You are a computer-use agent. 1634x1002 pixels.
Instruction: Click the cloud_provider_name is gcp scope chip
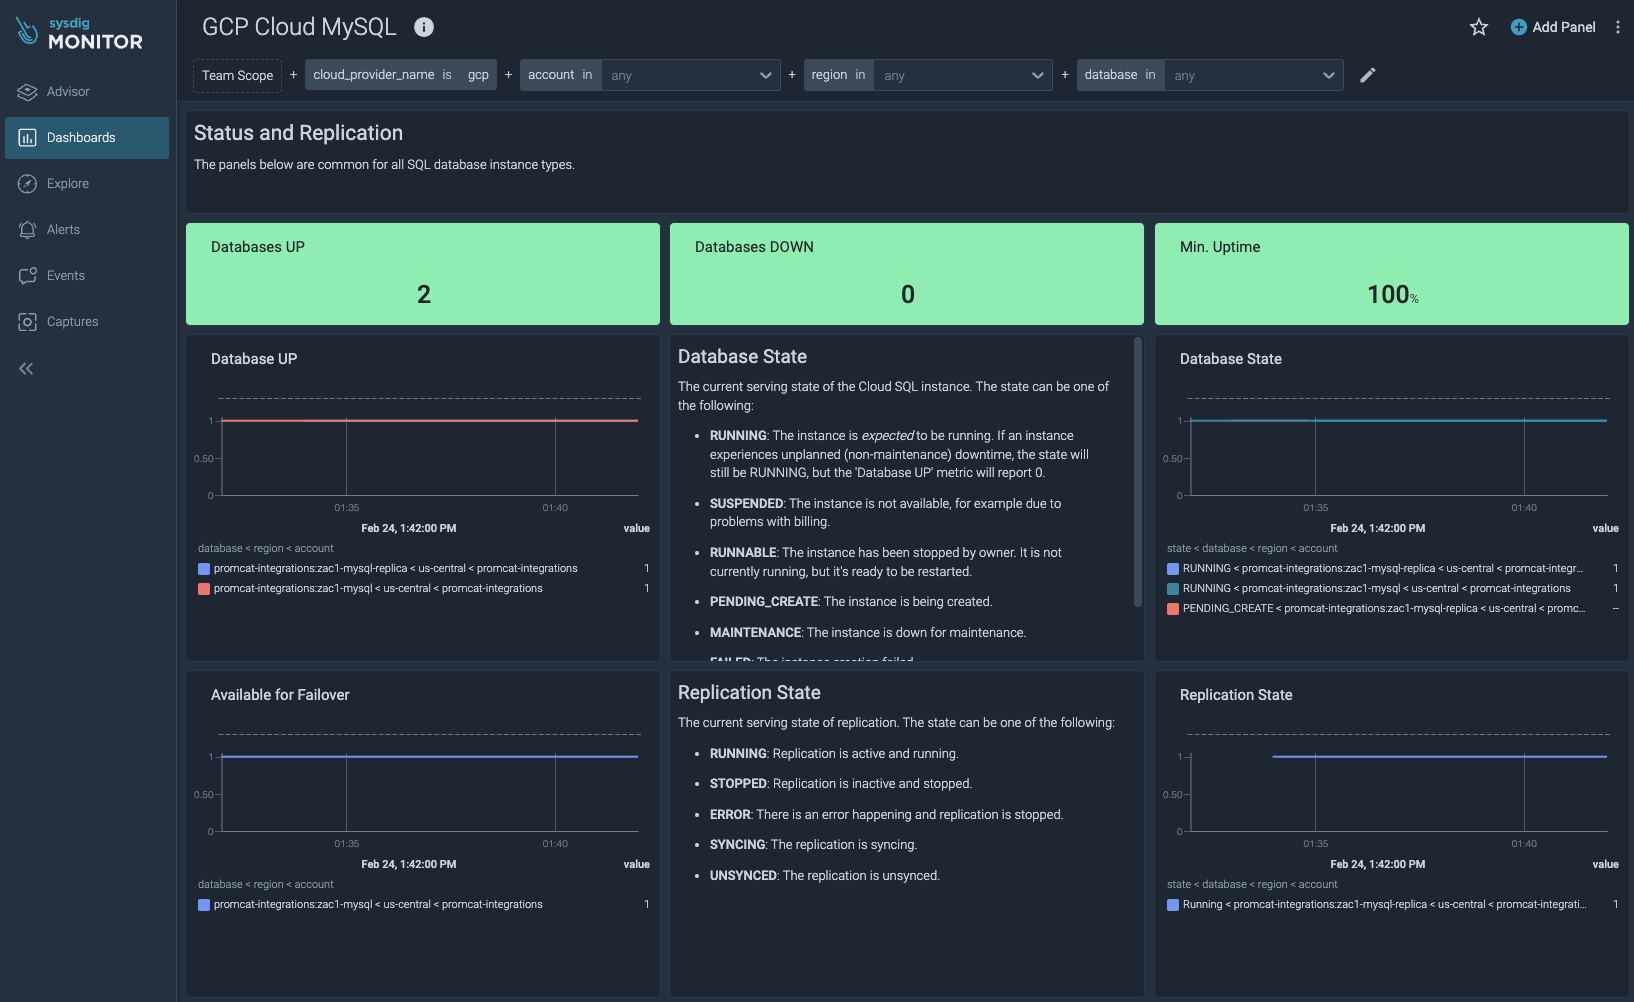click(400, 75)
